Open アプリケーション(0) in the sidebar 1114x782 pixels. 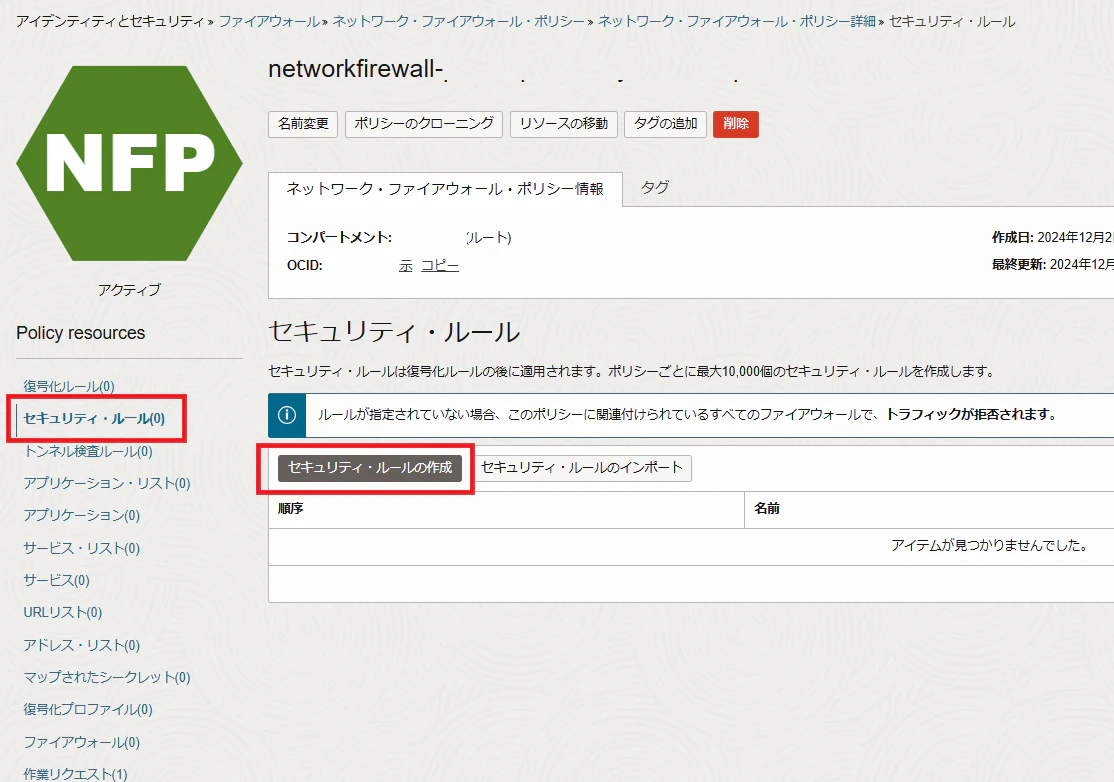pyautogui.click(x=81, y=516)
